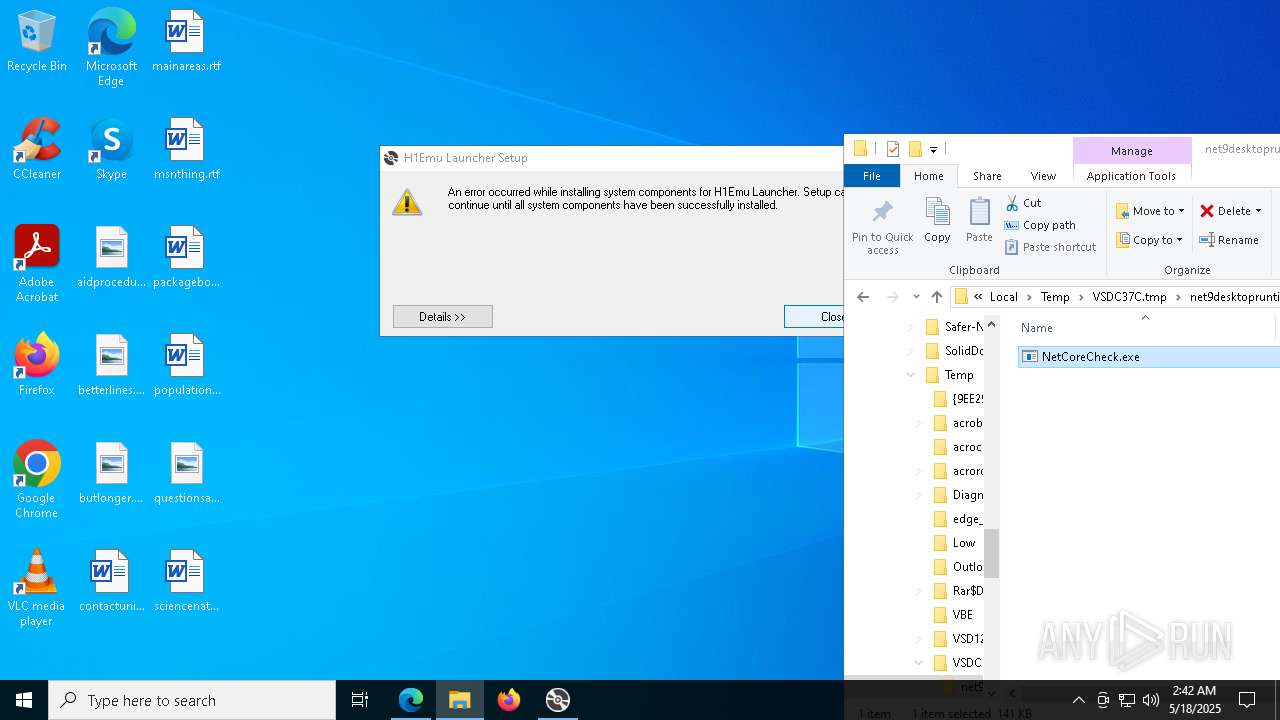Open CCleaner desktop shortcut
The height and width of the screenshot is (720, 1280).
point(37,150)
